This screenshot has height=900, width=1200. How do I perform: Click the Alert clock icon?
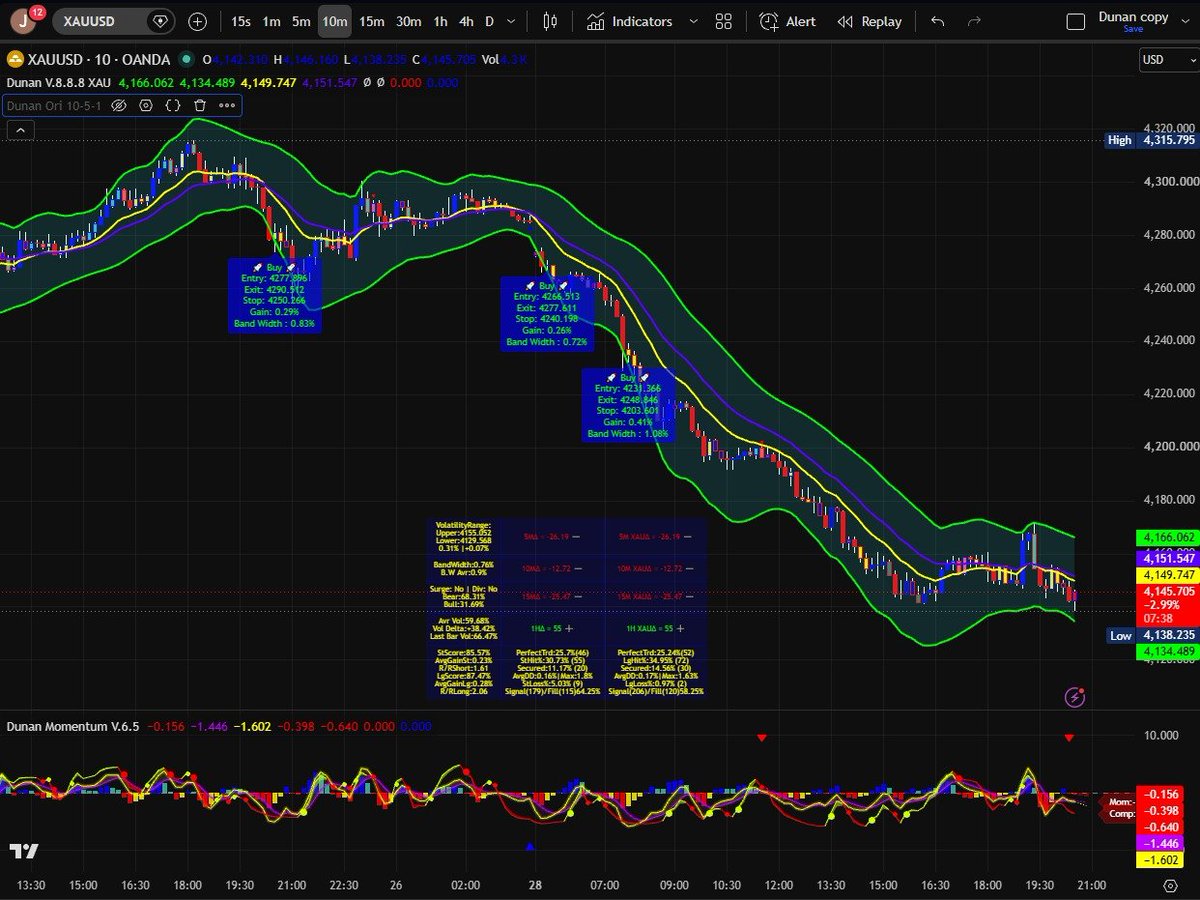[768, 21]
